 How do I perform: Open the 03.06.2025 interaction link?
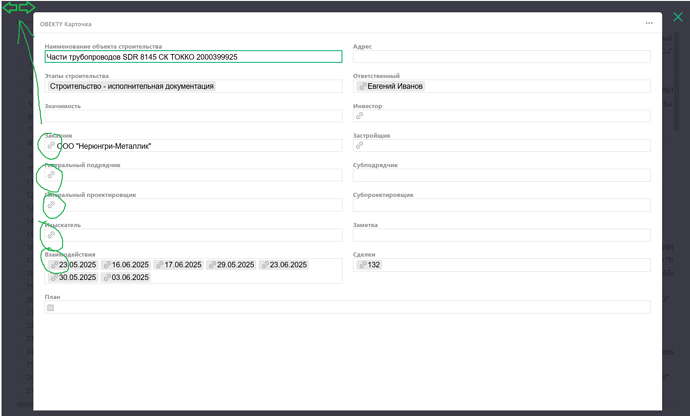(126, 277)
